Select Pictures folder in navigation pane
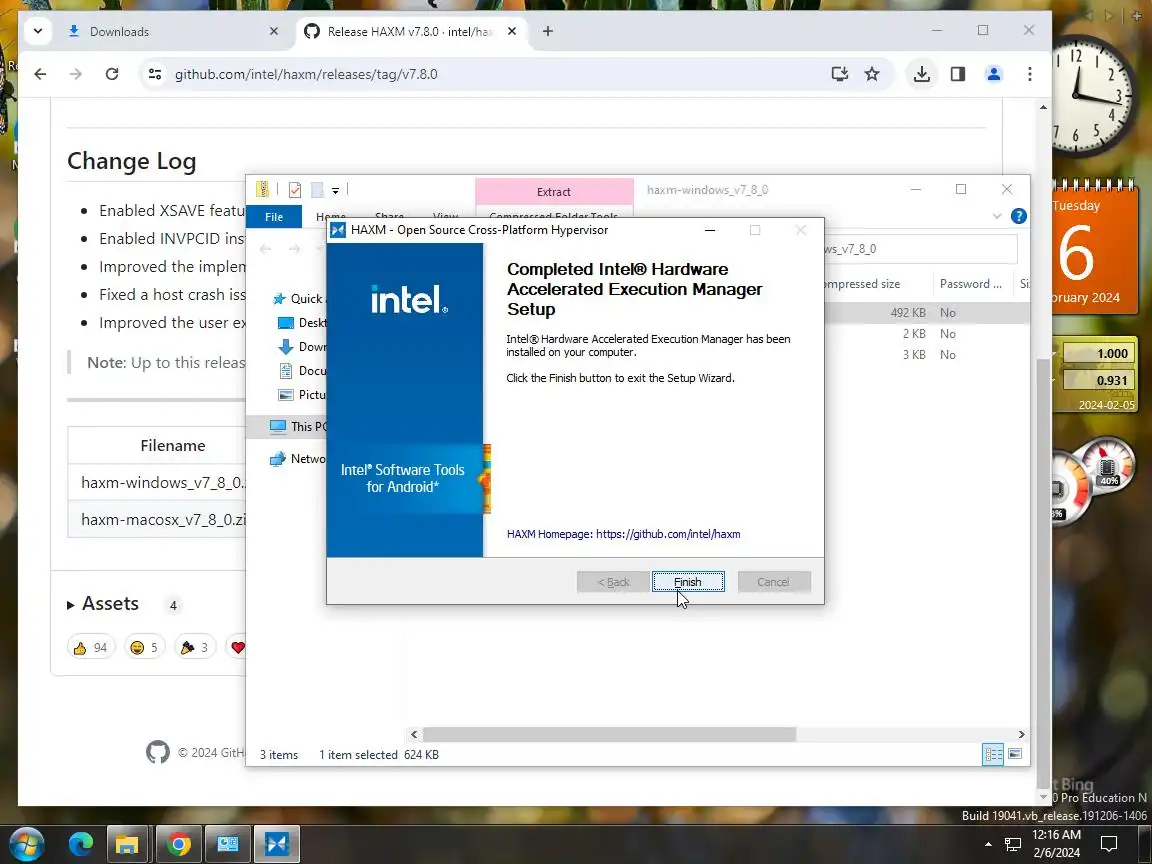Image resolution: width=1152 pixels, height=864 pixels. [x=301, y=395]
